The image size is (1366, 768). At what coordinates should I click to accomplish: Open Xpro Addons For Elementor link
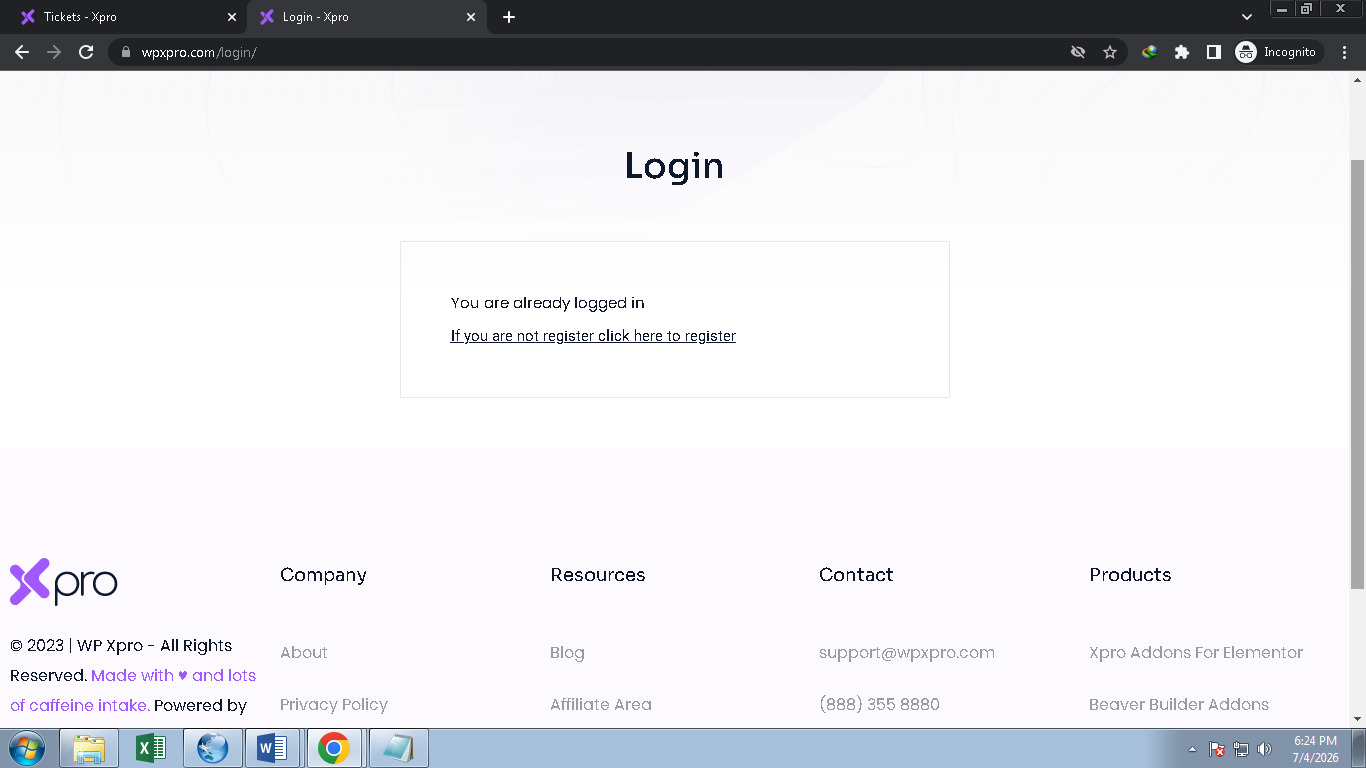pyautogui.click(x=1196, y=652)
